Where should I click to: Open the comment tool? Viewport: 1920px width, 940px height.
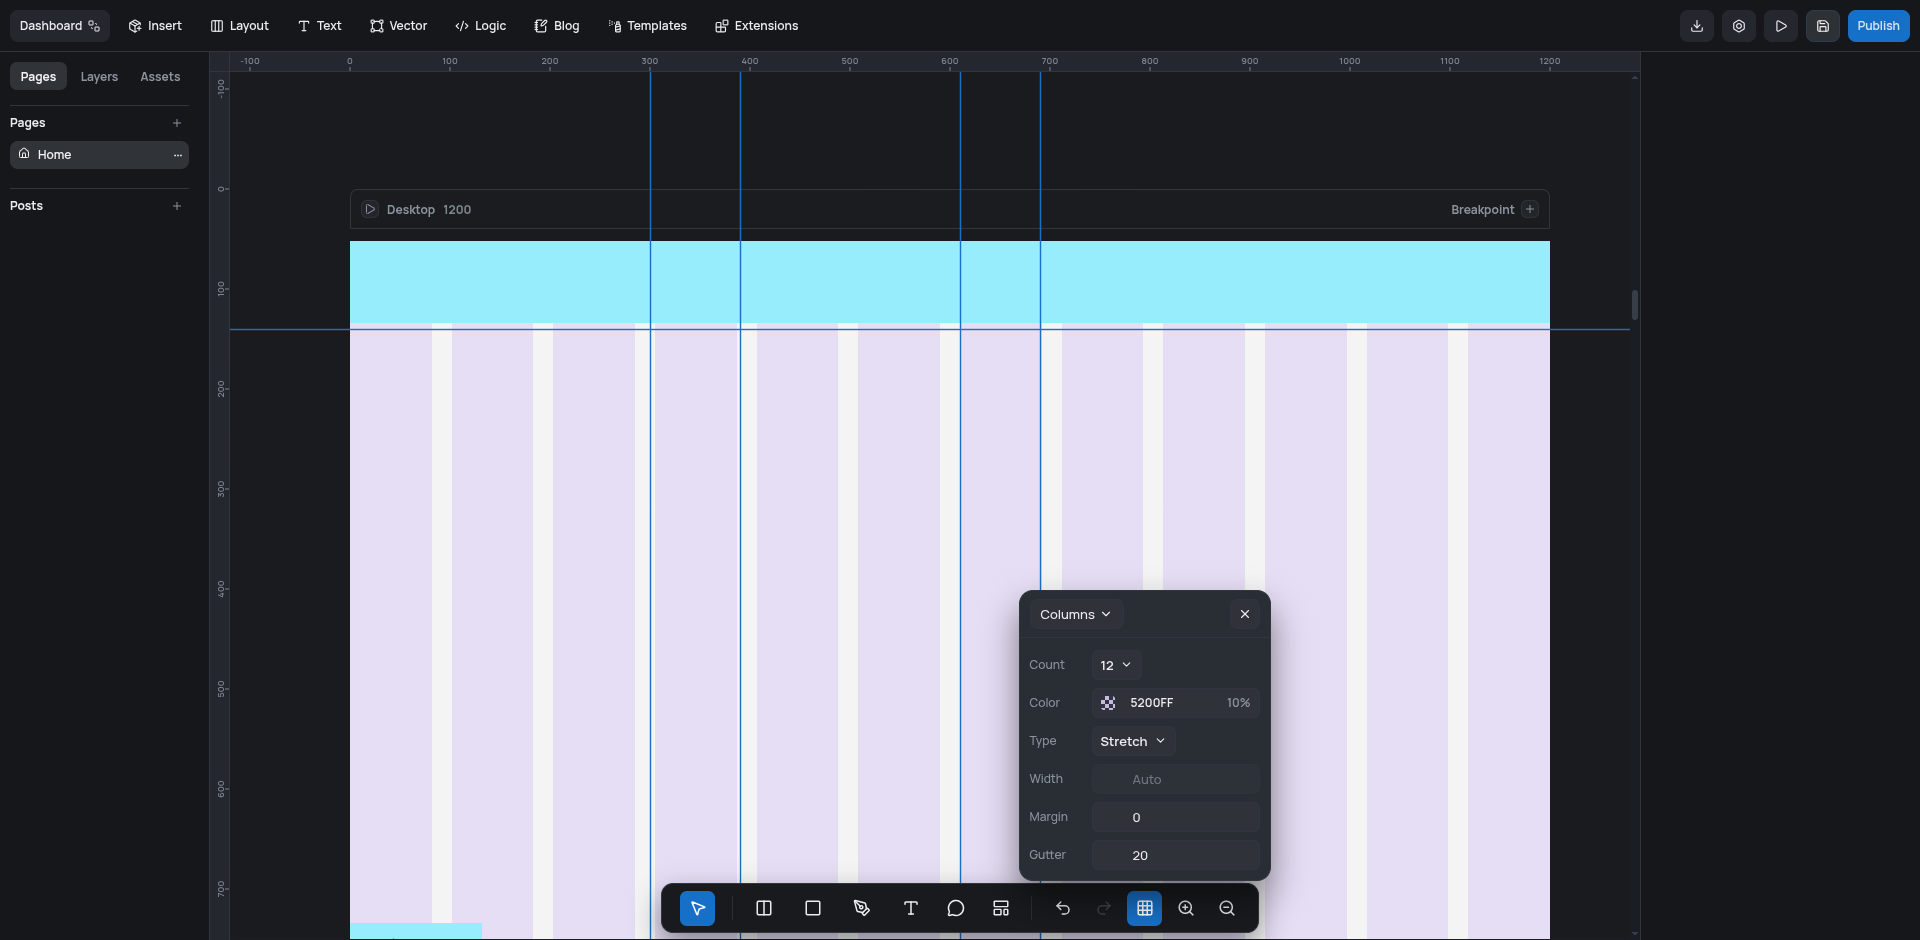(x=955, y=908)
